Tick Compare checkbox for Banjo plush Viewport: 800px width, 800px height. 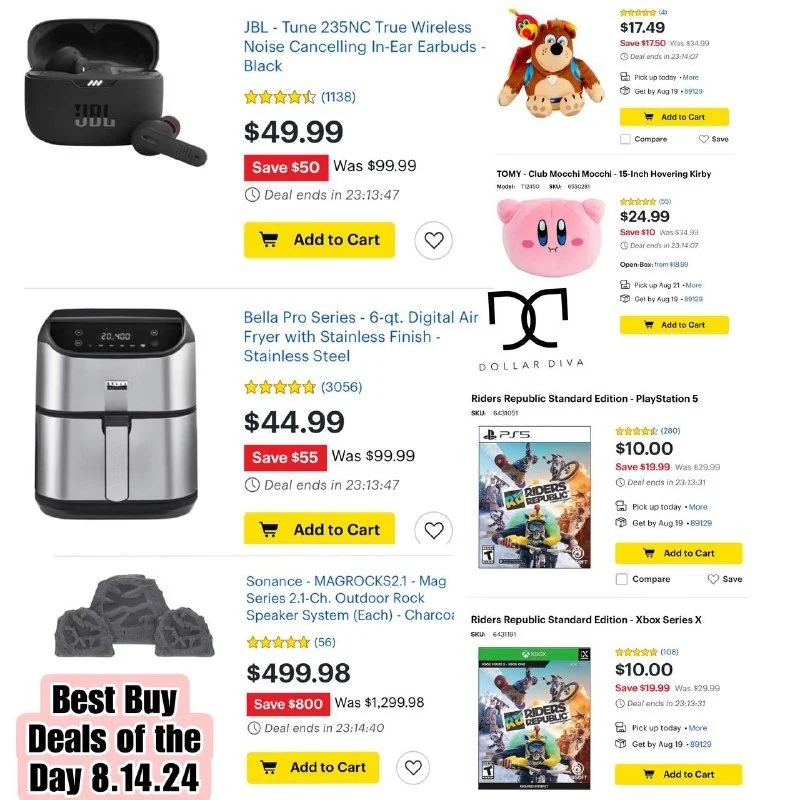[x=625, y=139]
